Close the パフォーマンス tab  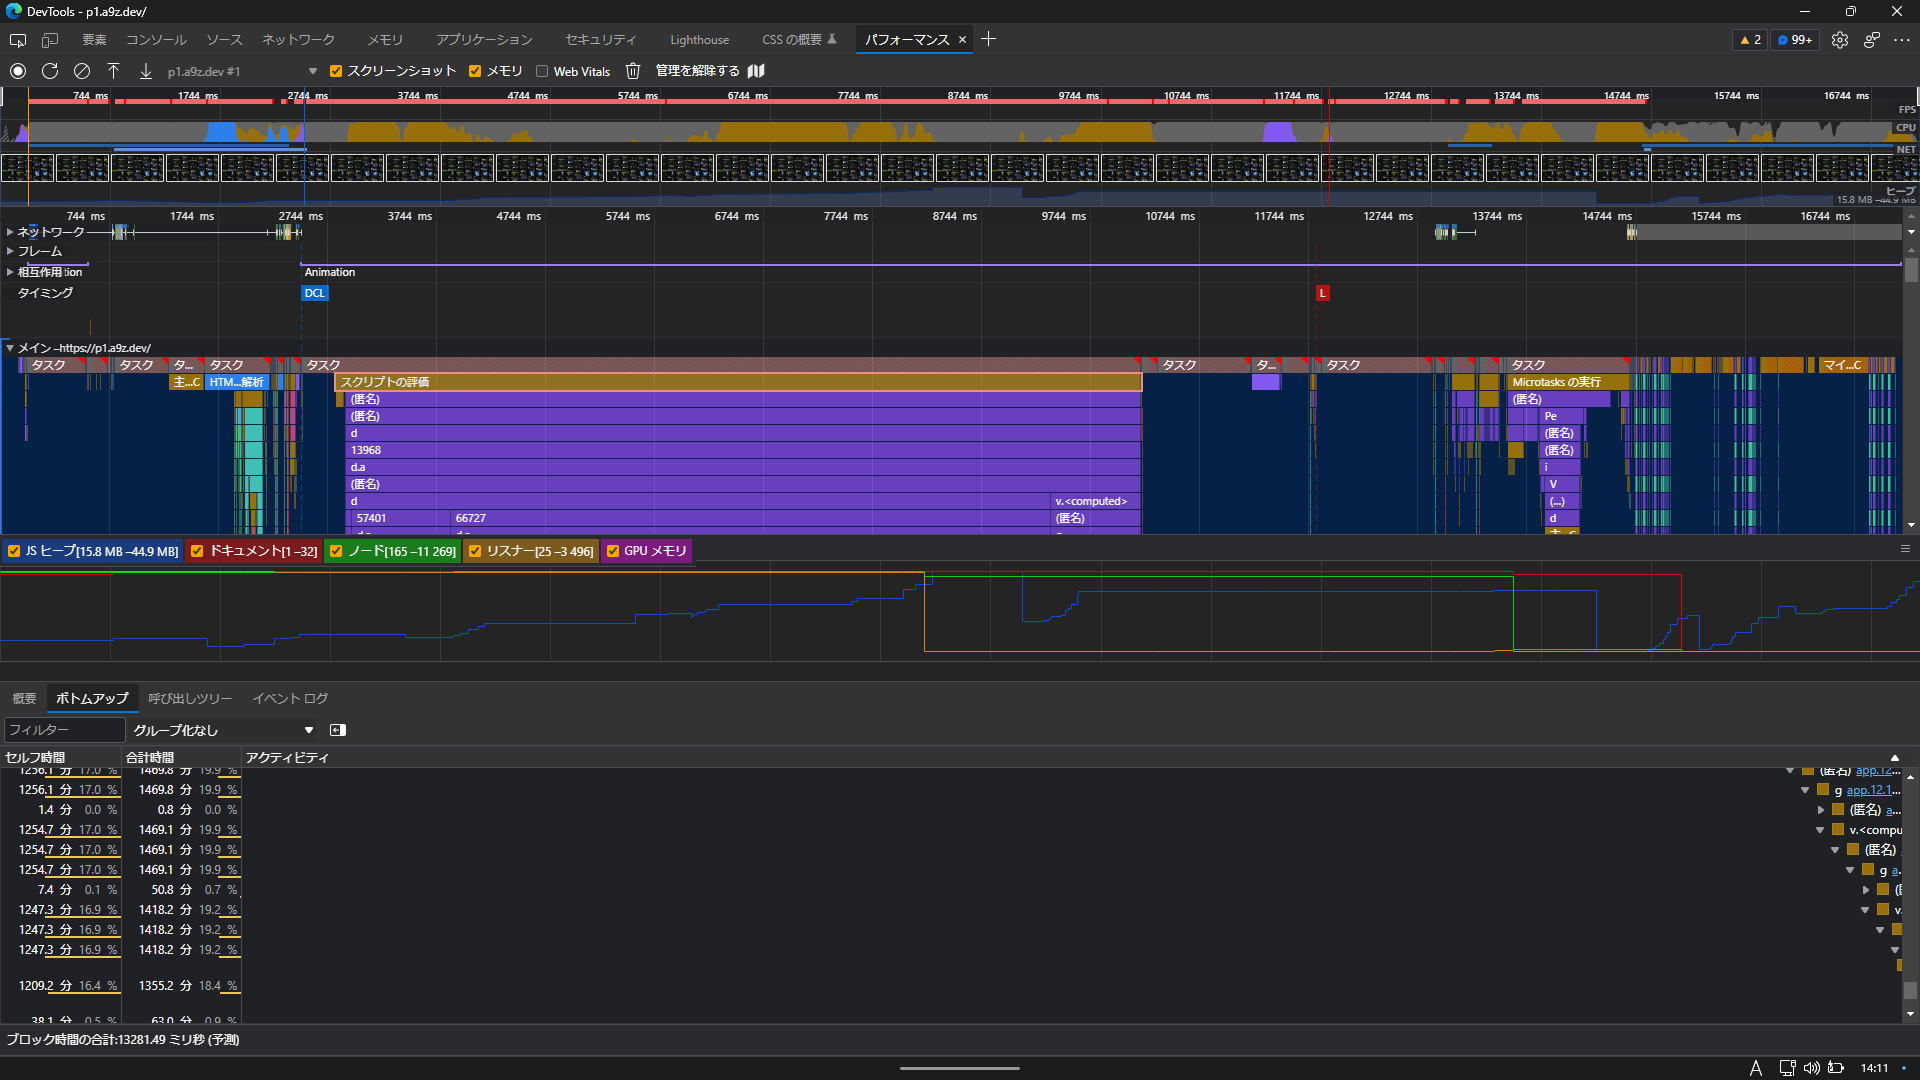pos(962,40)
